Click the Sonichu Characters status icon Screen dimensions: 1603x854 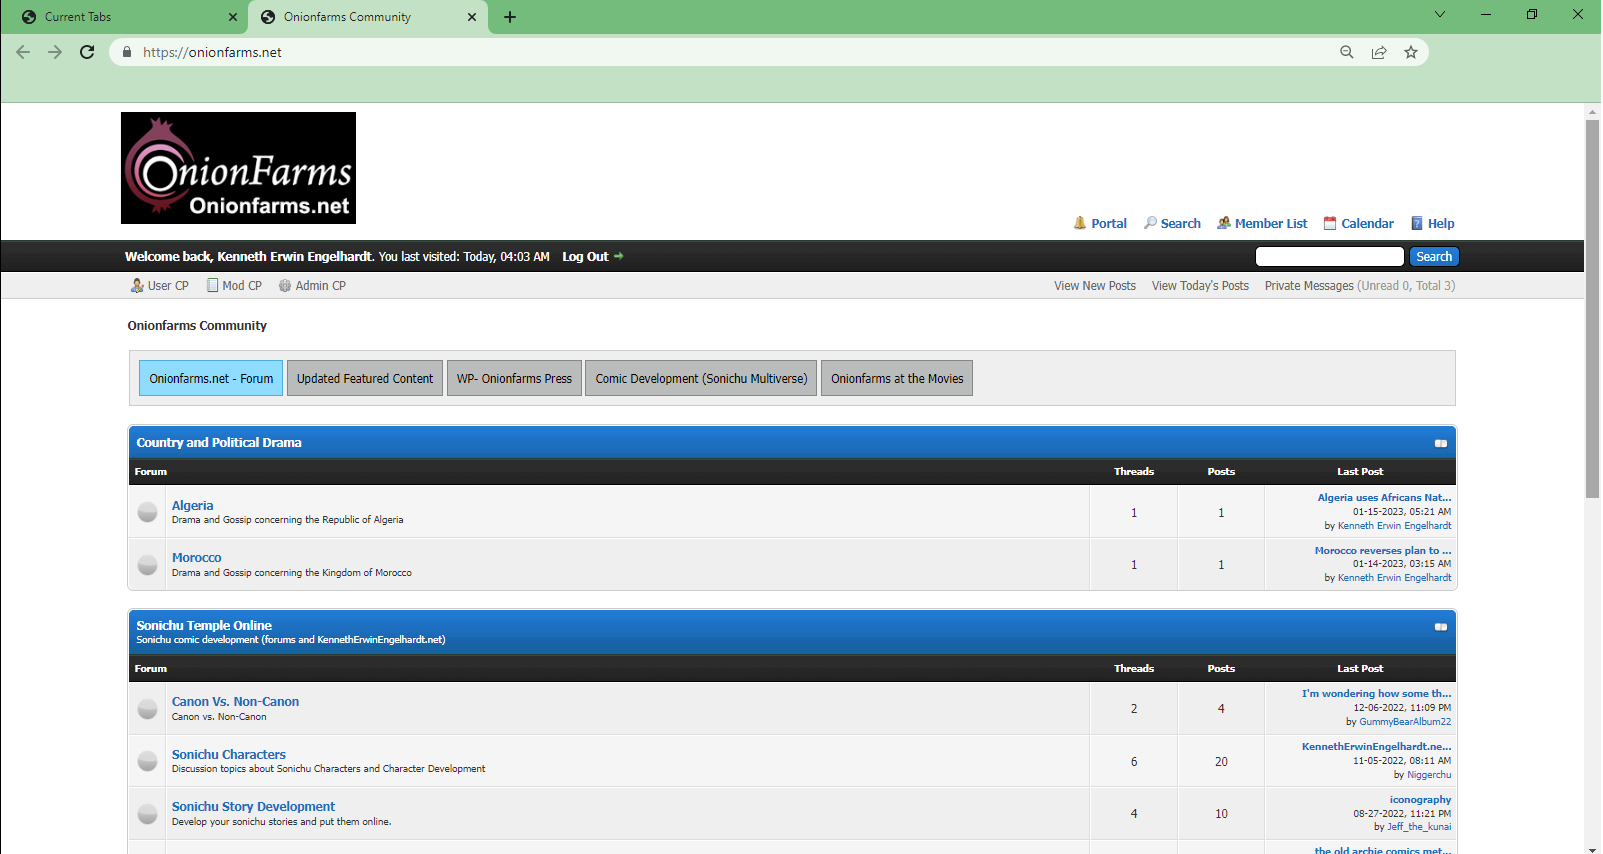tap(147, 761)
